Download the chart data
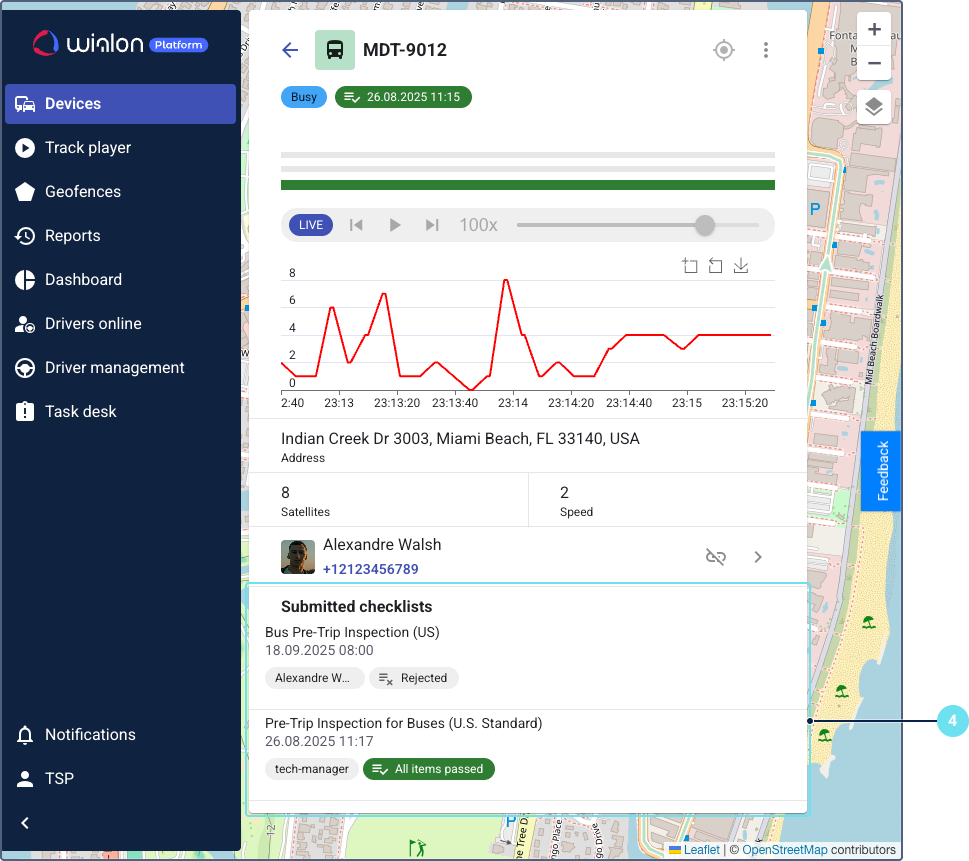969x861 pixels. pos(741,266)
